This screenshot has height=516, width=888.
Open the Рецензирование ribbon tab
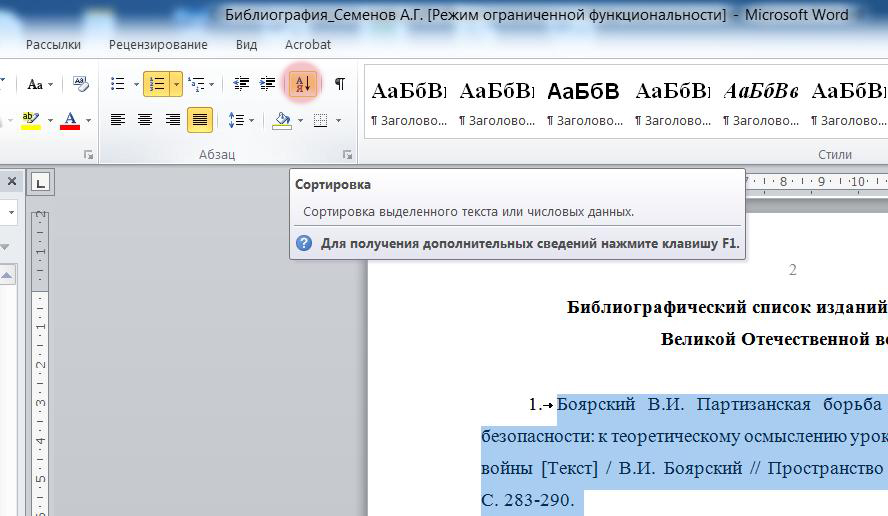point(158,44)
